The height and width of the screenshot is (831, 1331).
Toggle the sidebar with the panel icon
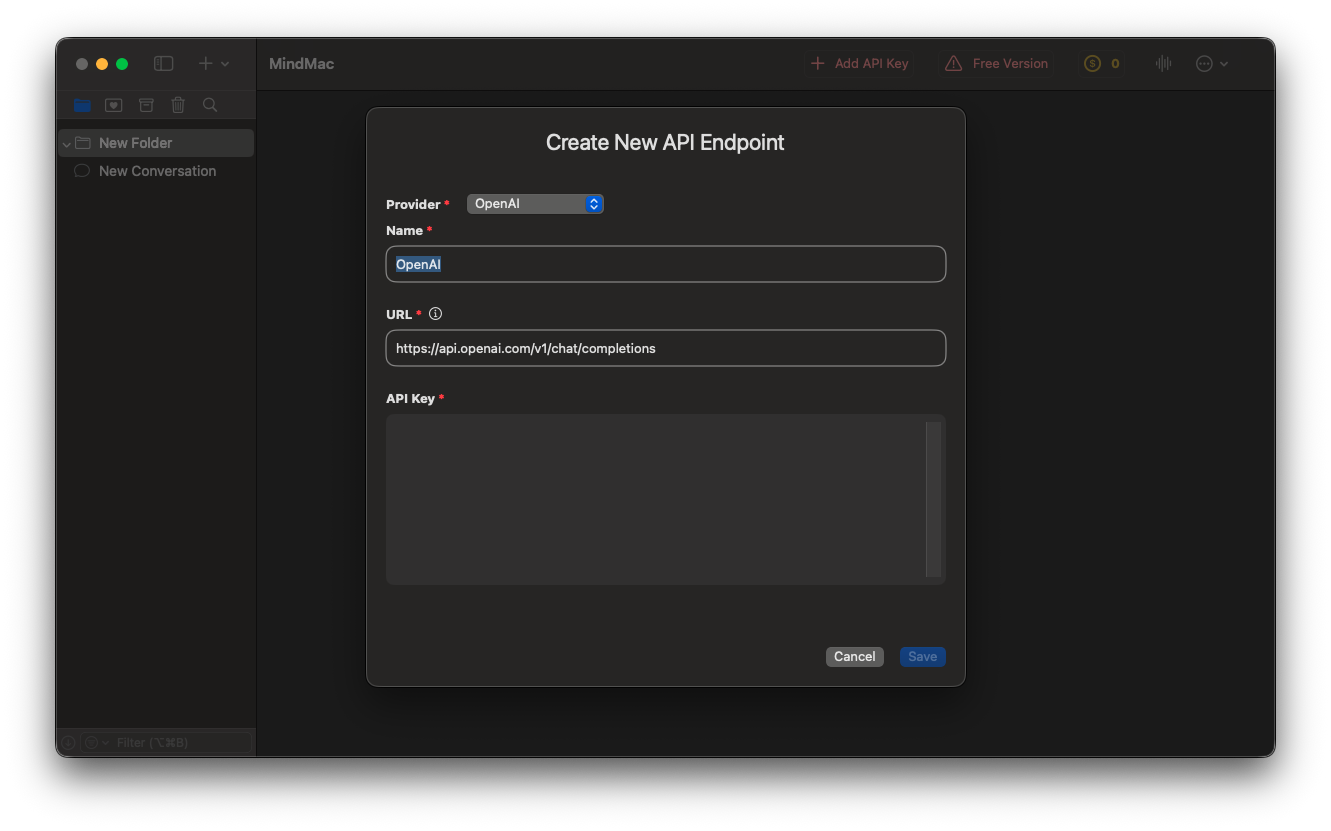click(163, 64)
